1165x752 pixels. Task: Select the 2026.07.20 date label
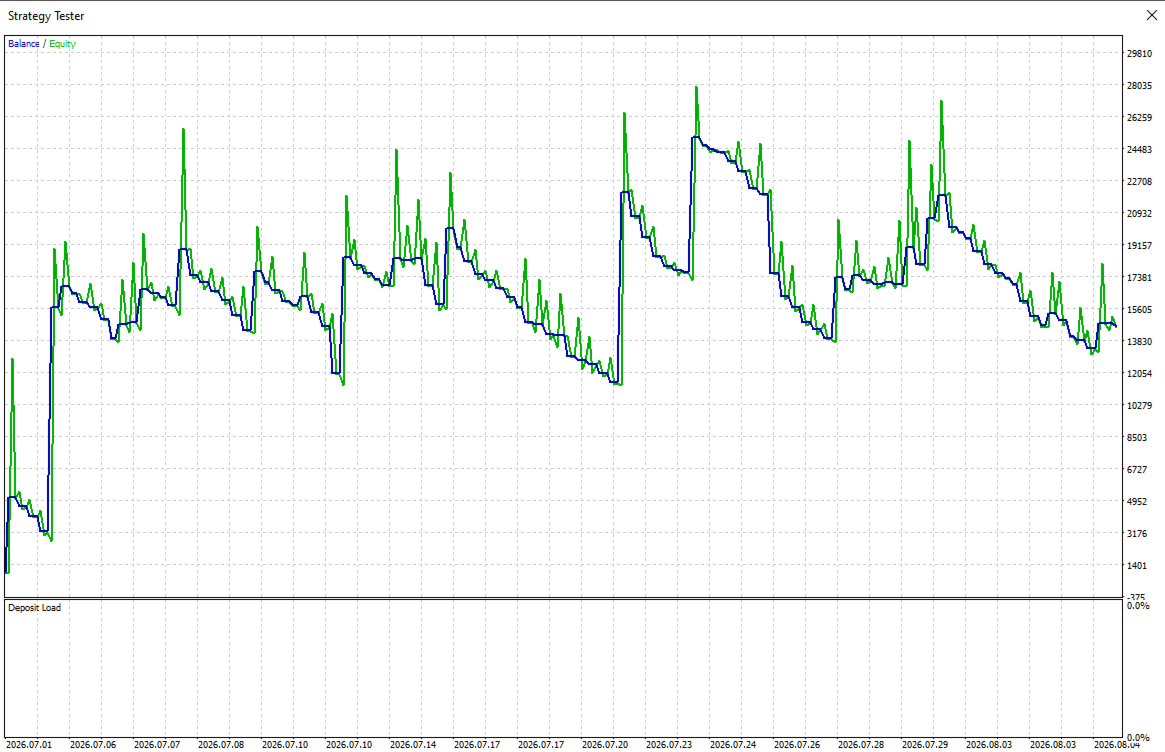605,744
